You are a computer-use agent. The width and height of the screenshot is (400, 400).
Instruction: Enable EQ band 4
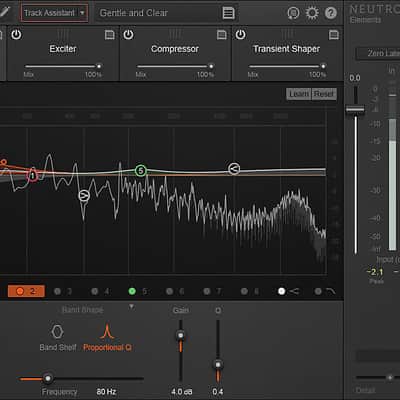click(95, 291)
